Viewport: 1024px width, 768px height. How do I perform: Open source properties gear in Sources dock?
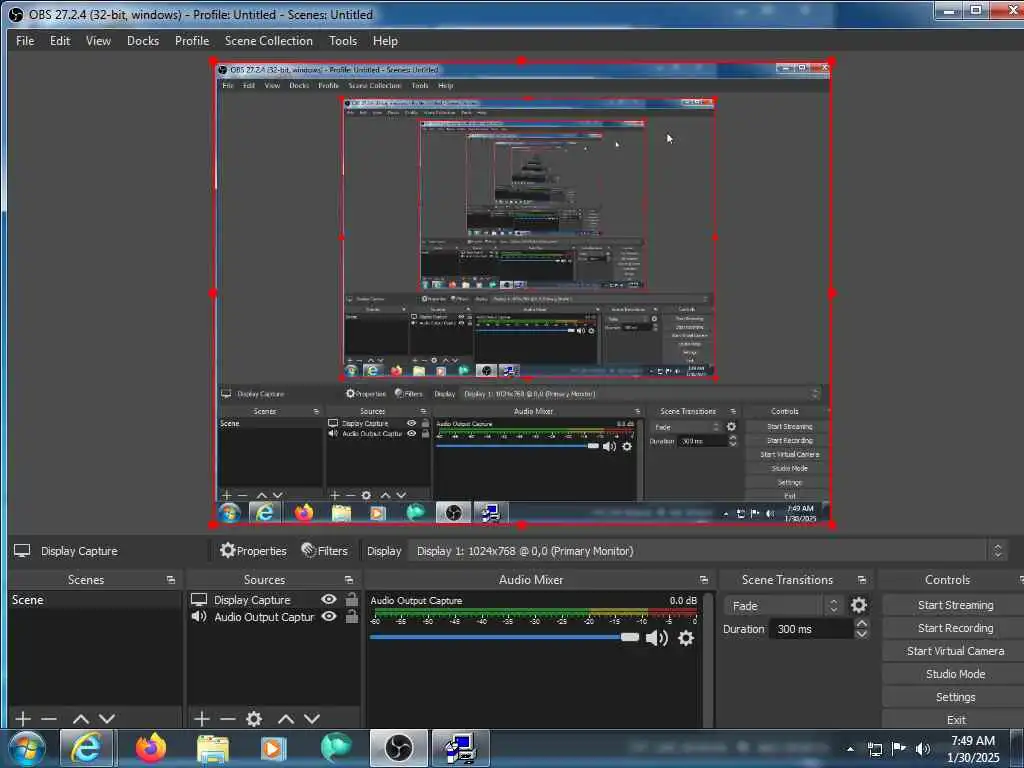pyautogui.click(x=254, y=719)
